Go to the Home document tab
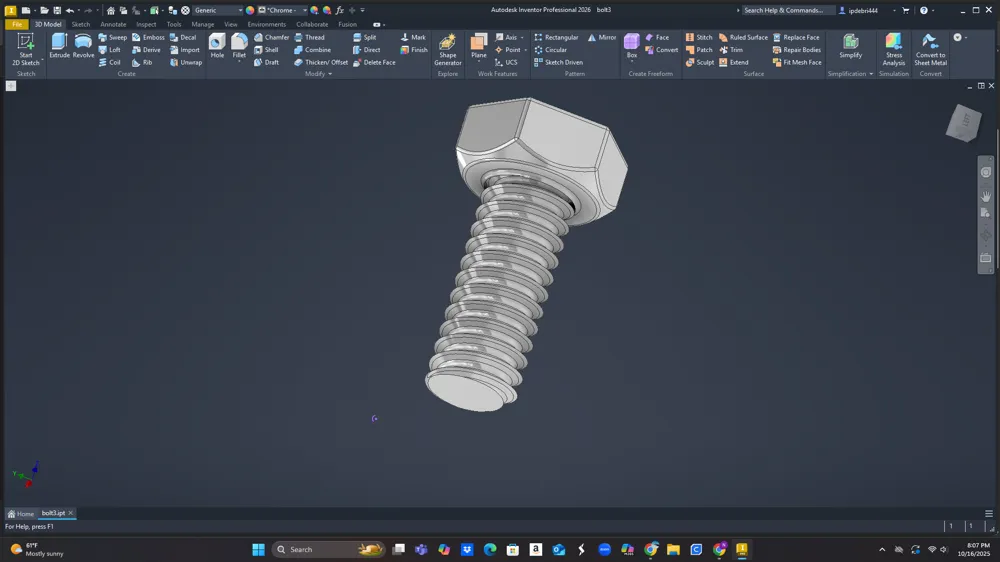Screen dimensions: 1000x562 [21, 514]
